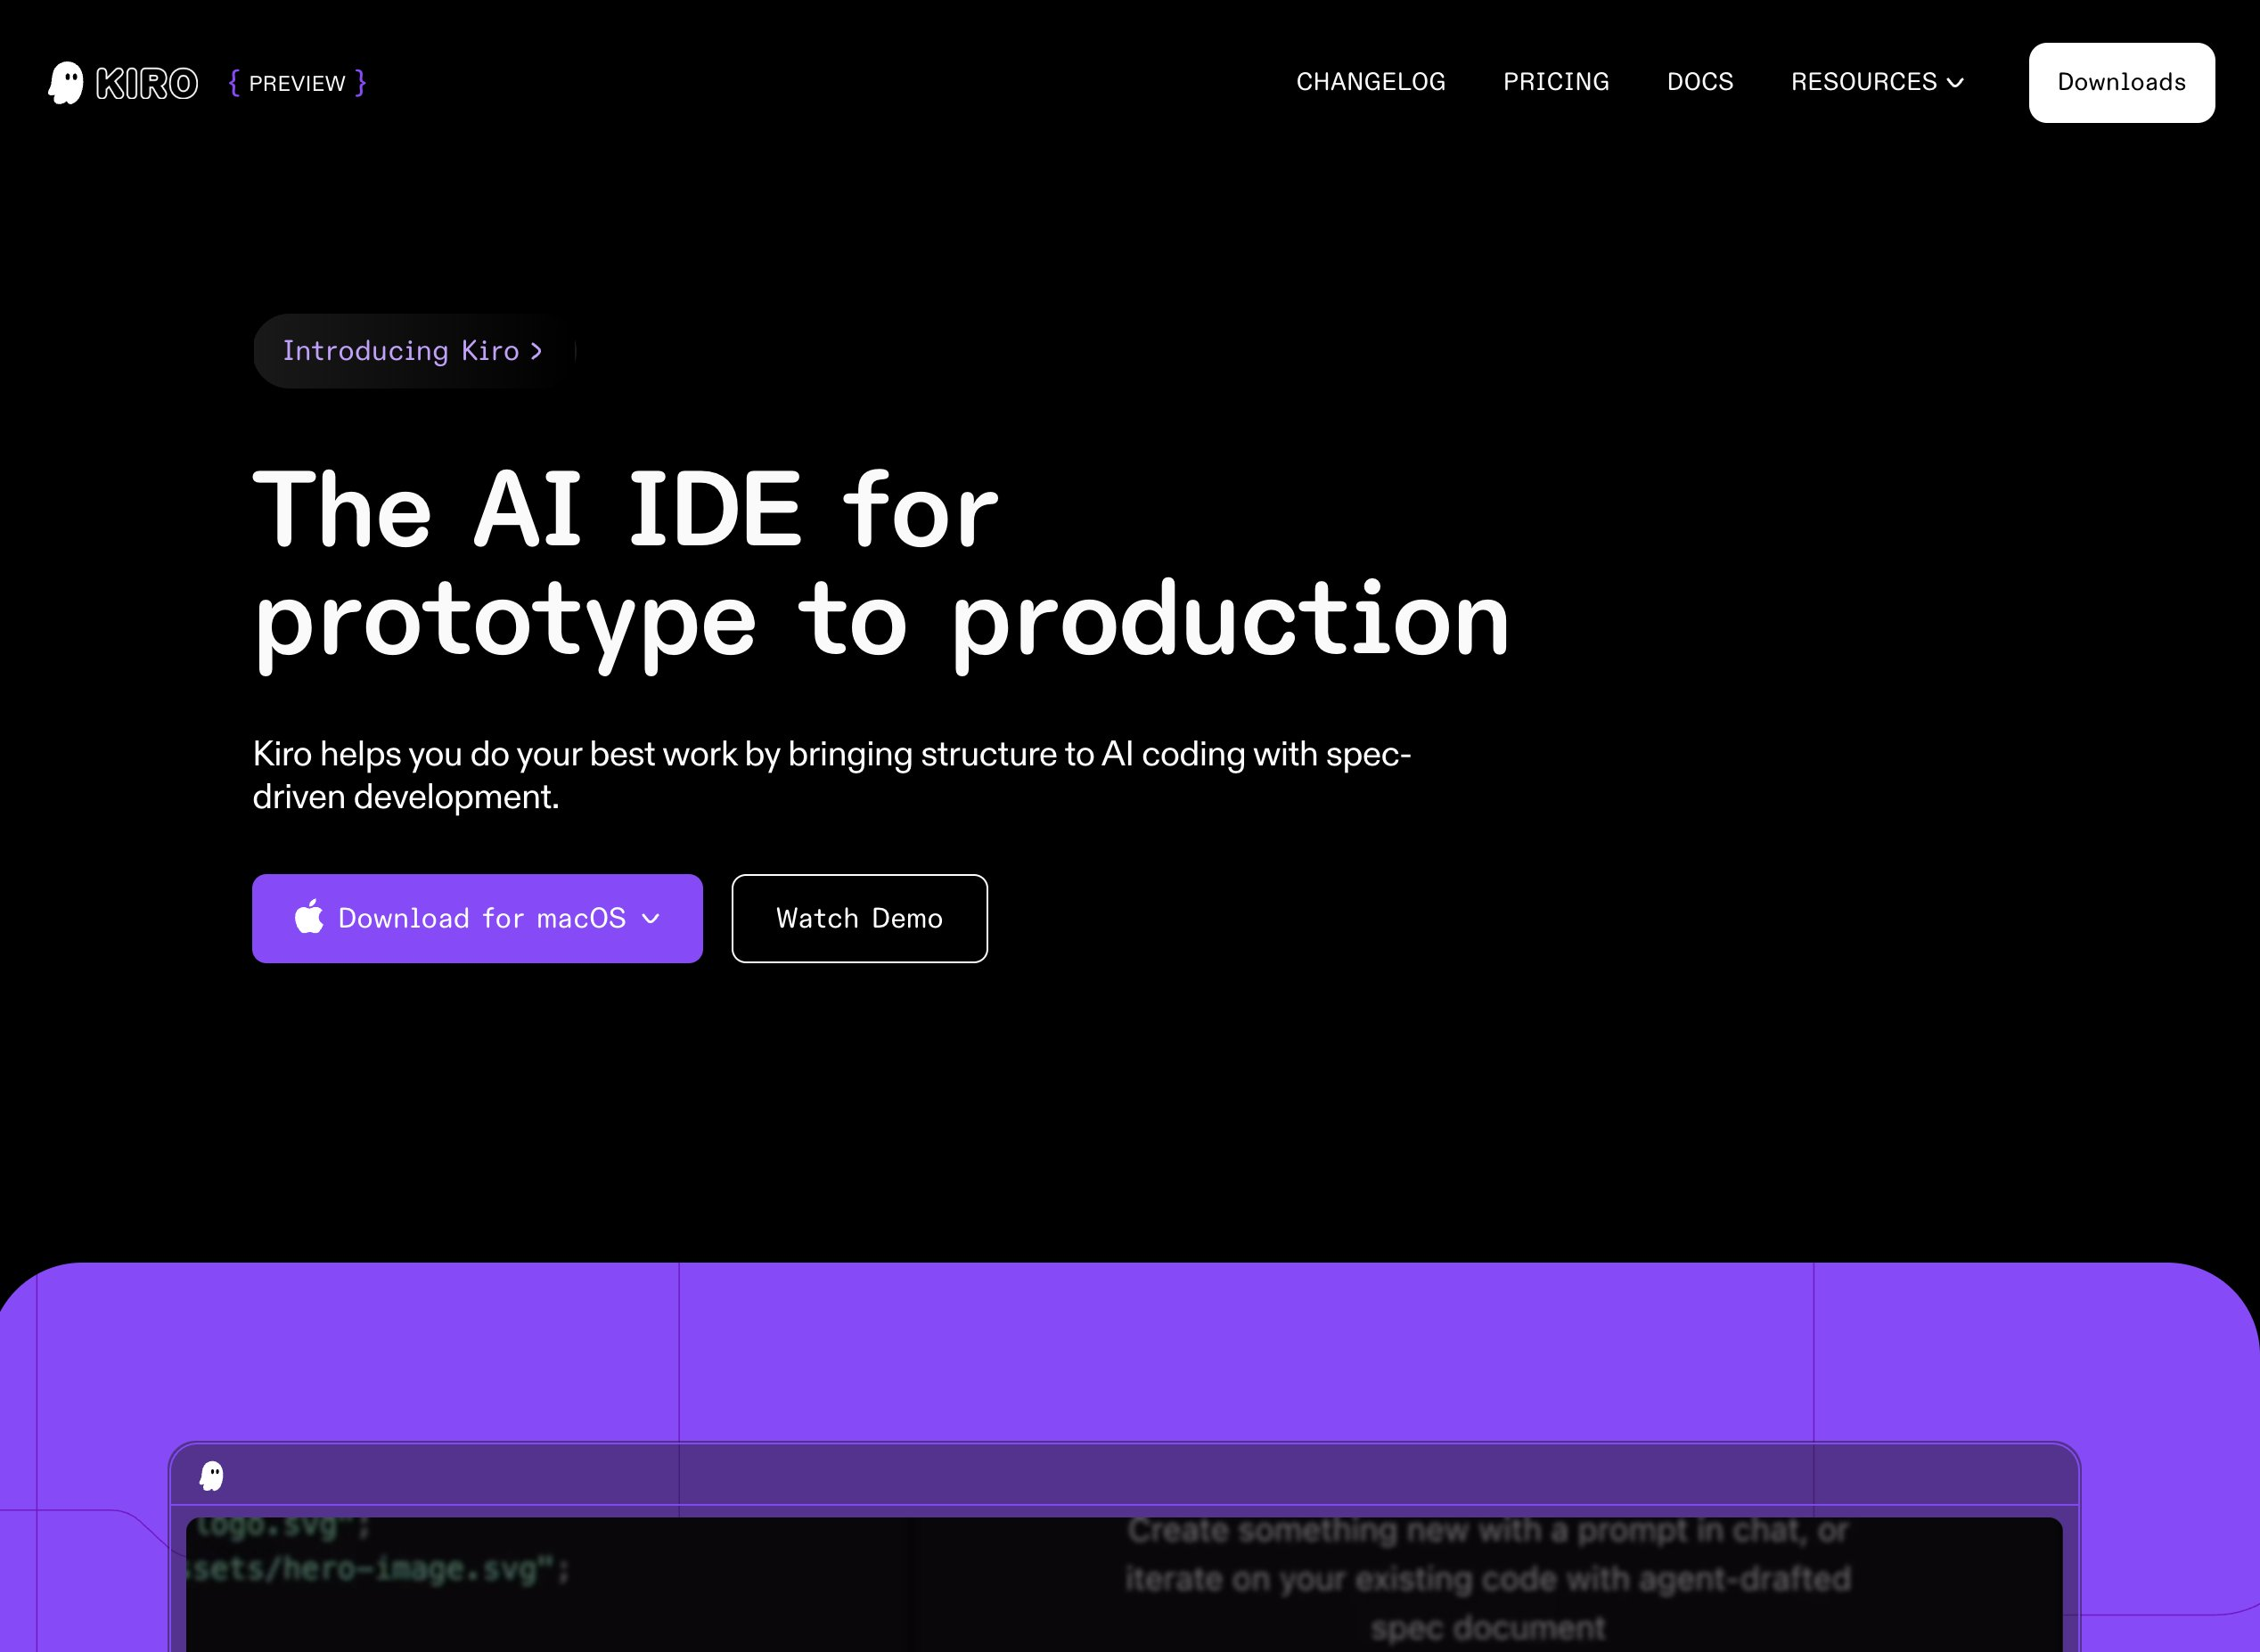Open the DOCS link

tap(1700, 82)
